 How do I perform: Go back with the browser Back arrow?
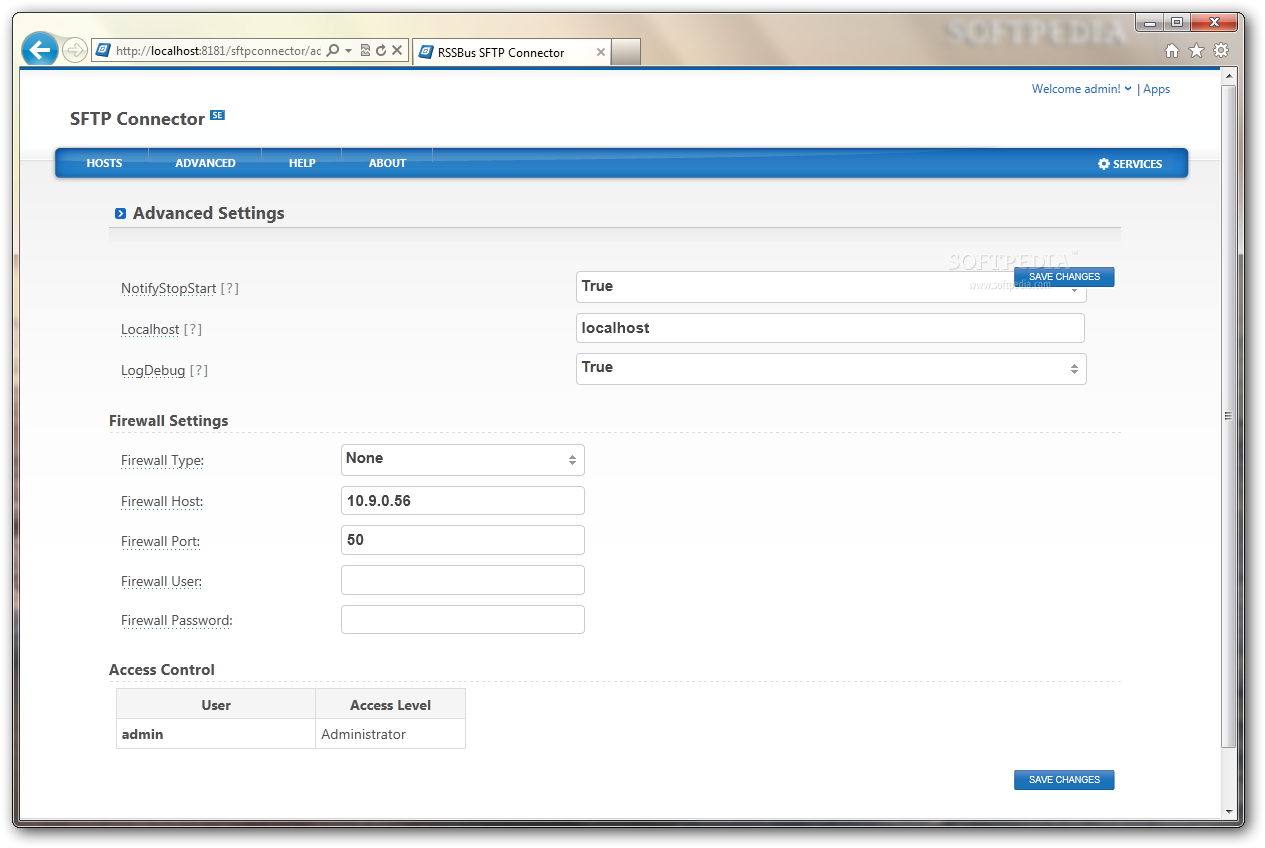[40, 50]
